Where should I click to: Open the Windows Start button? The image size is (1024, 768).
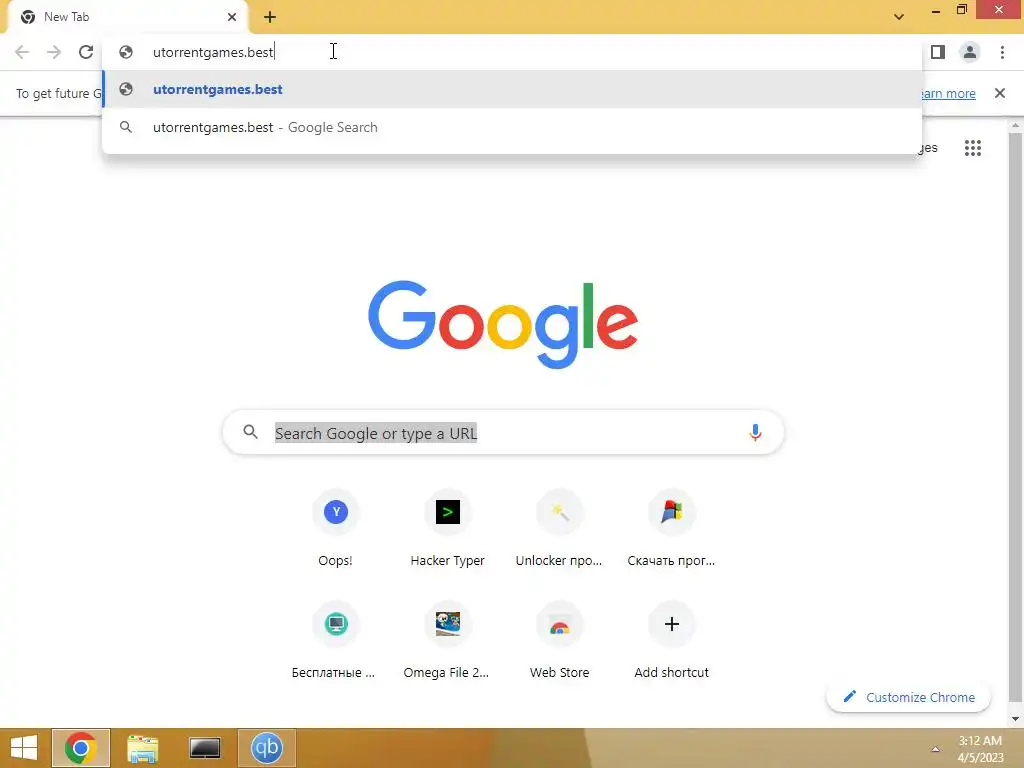[24, 748]
